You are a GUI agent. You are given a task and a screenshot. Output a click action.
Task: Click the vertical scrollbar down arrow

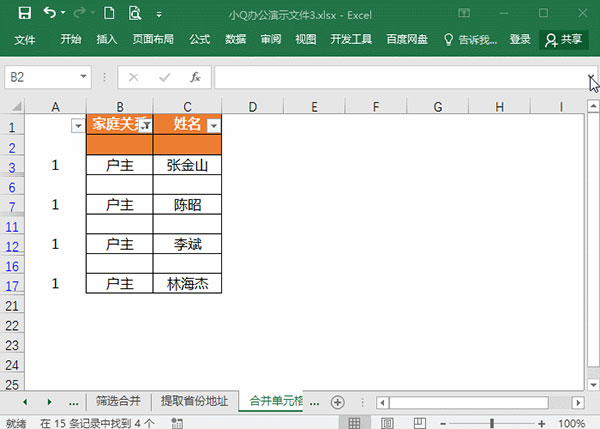(x=593, y=384)
